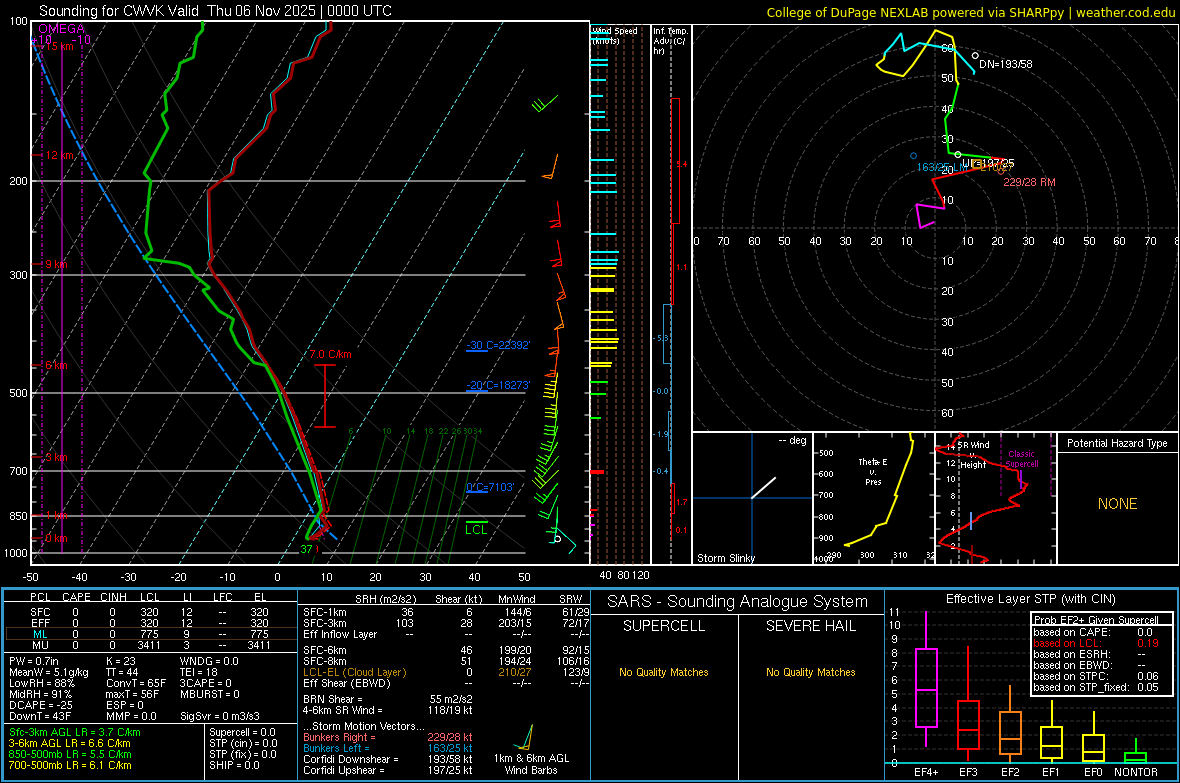1180x783 pixels.
Task: Click the 'Wind Speed (knots)' panel header
Action: [615, 35]
